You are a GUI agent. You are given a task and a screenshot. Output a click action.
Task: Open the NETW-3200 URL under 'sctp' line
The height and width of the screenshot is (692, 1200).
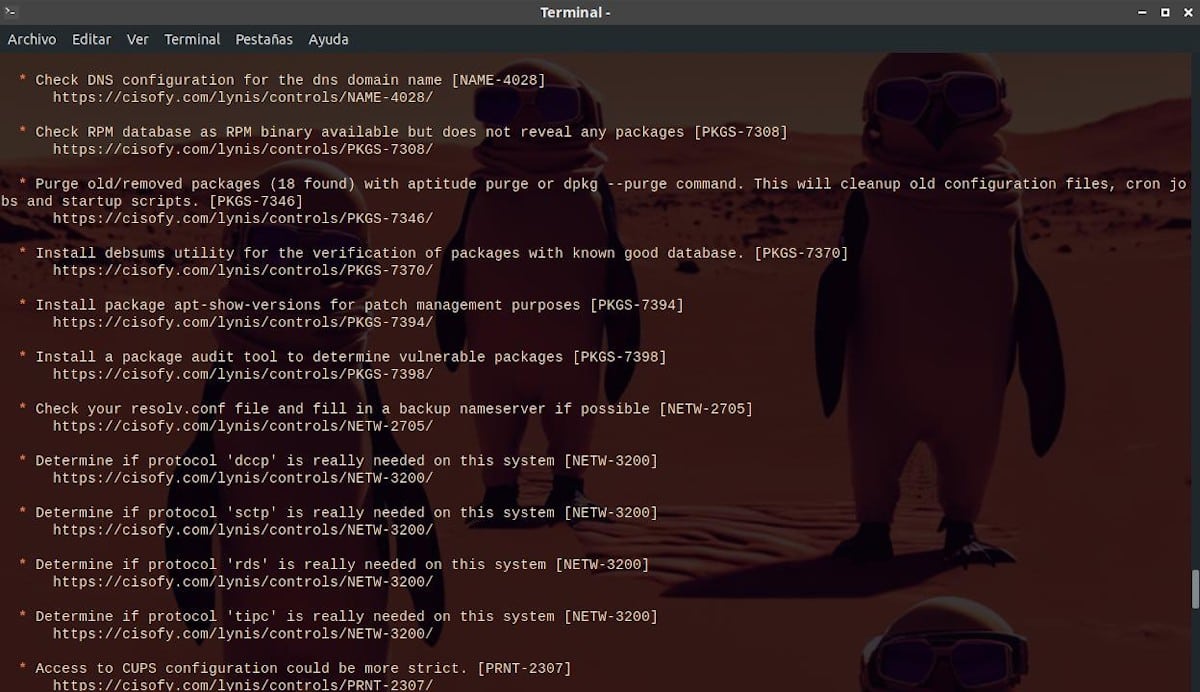(243, 530)
